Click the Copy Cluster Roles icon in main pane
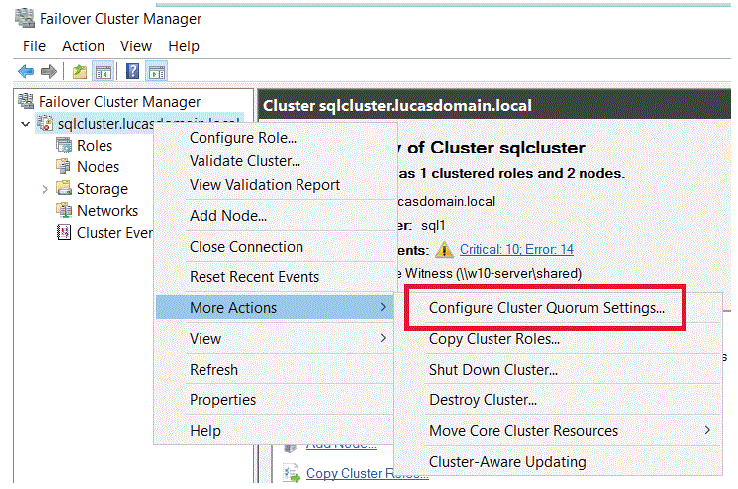Image resolution: width=738 pixels, height=489 pixels. (x=291, y=473)
